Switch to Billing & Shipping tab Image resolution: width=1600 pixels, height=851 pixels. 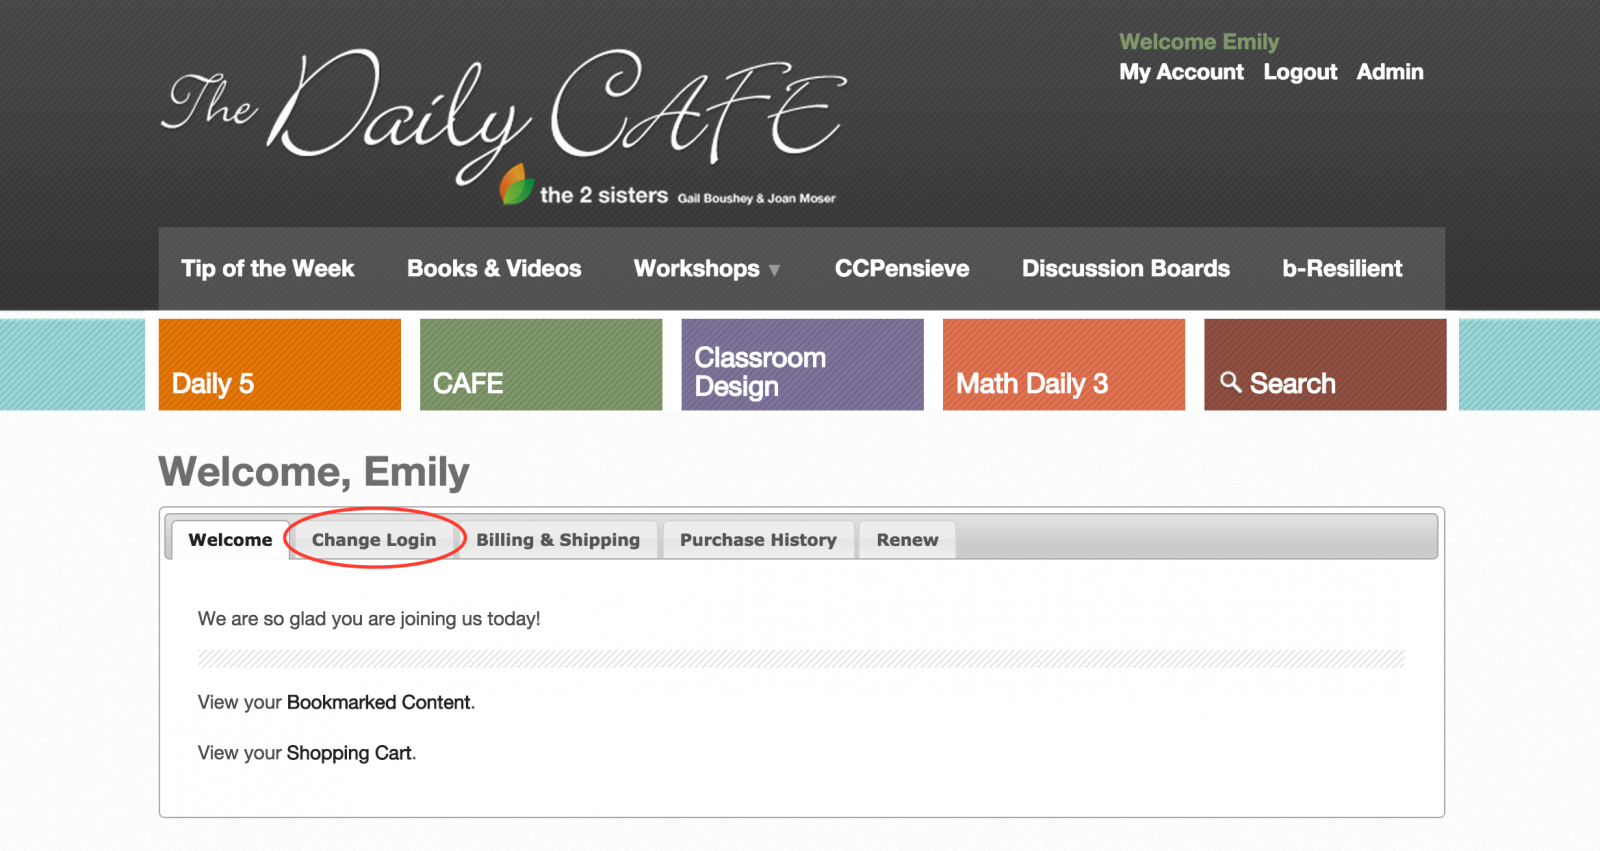click(558, 540)
